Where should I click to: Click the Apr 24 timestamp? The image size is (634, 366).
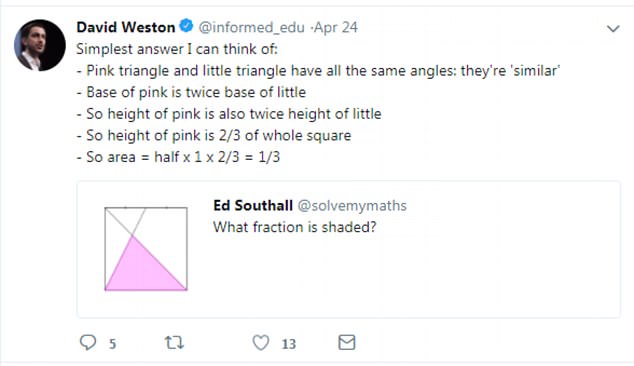(x=336, y=28)
